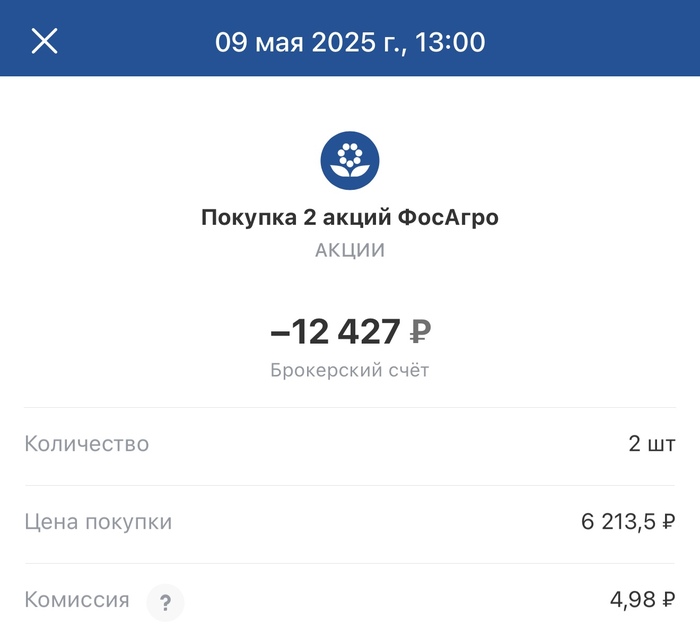
Task: Close the transaction details screen
Action: click(44, 41)
